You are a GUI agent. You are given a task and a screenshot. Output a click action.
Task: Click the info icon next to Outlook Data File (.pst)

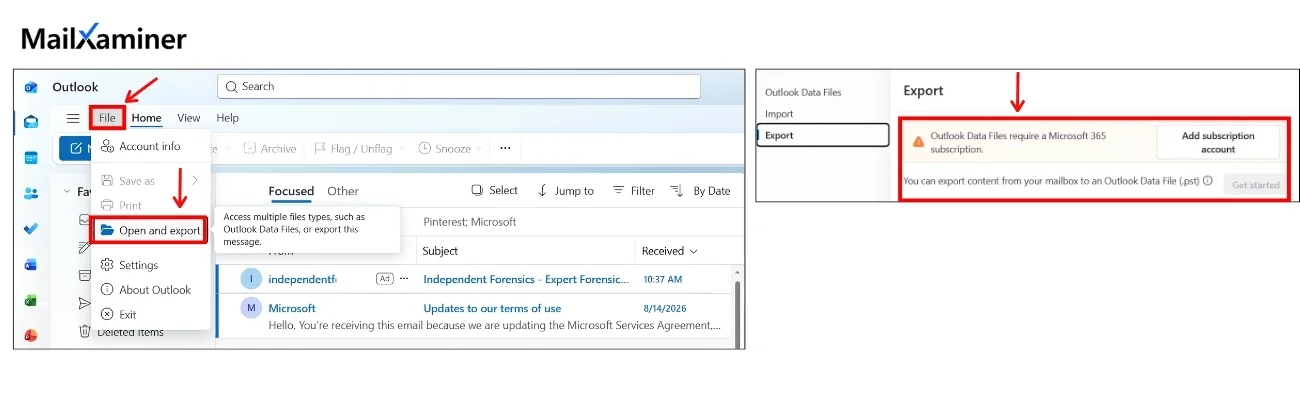tap(1208, 181)
